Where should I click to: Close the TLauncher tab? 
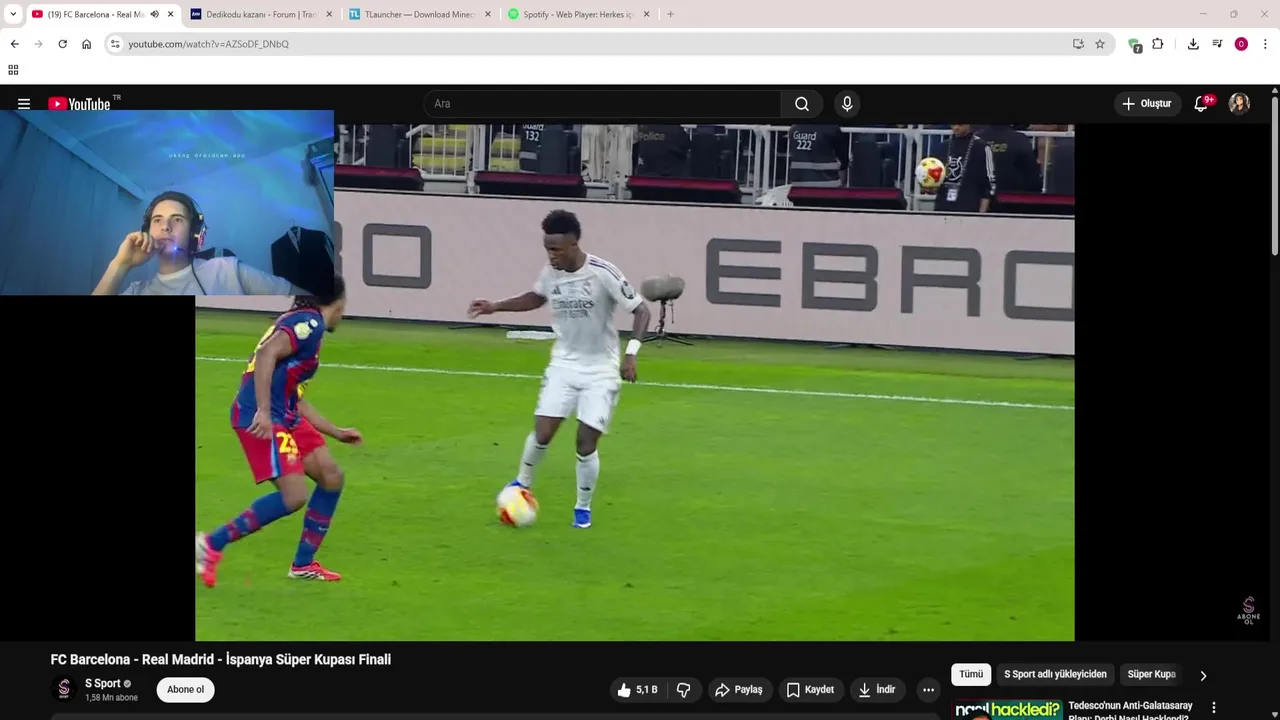point(488,14)
